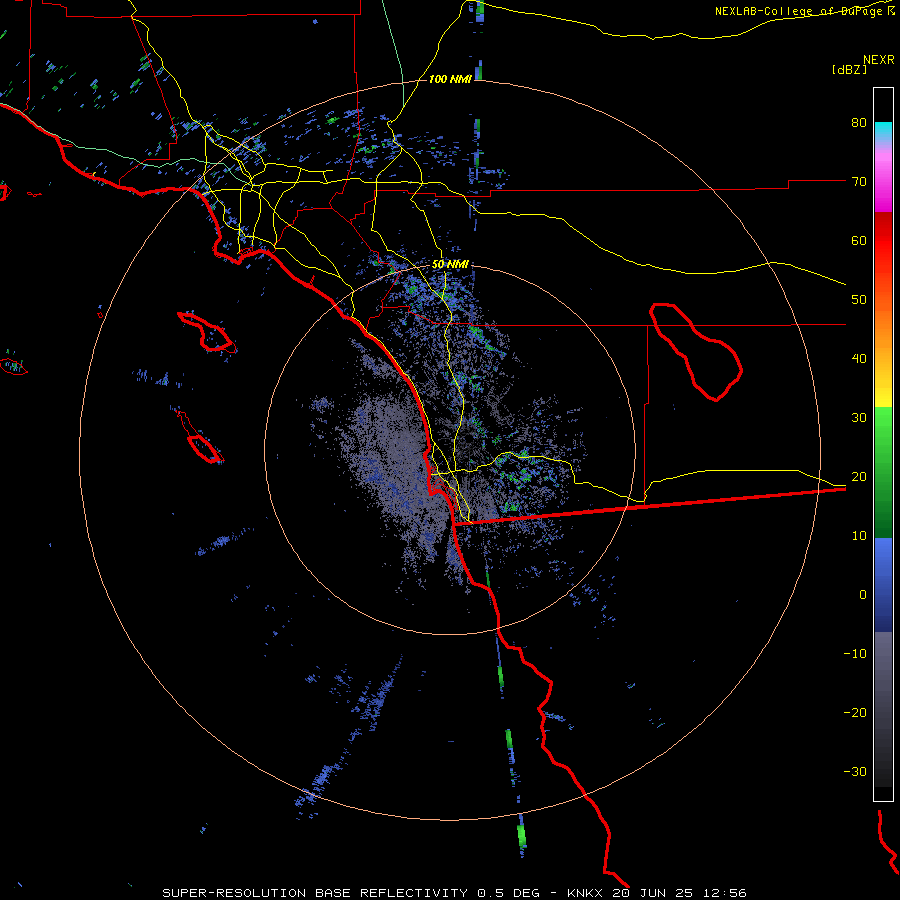Click the 100 NMI range ring label
Image resolution: width=900 pixels, height=900 pixels.
(x=450, y=79)
